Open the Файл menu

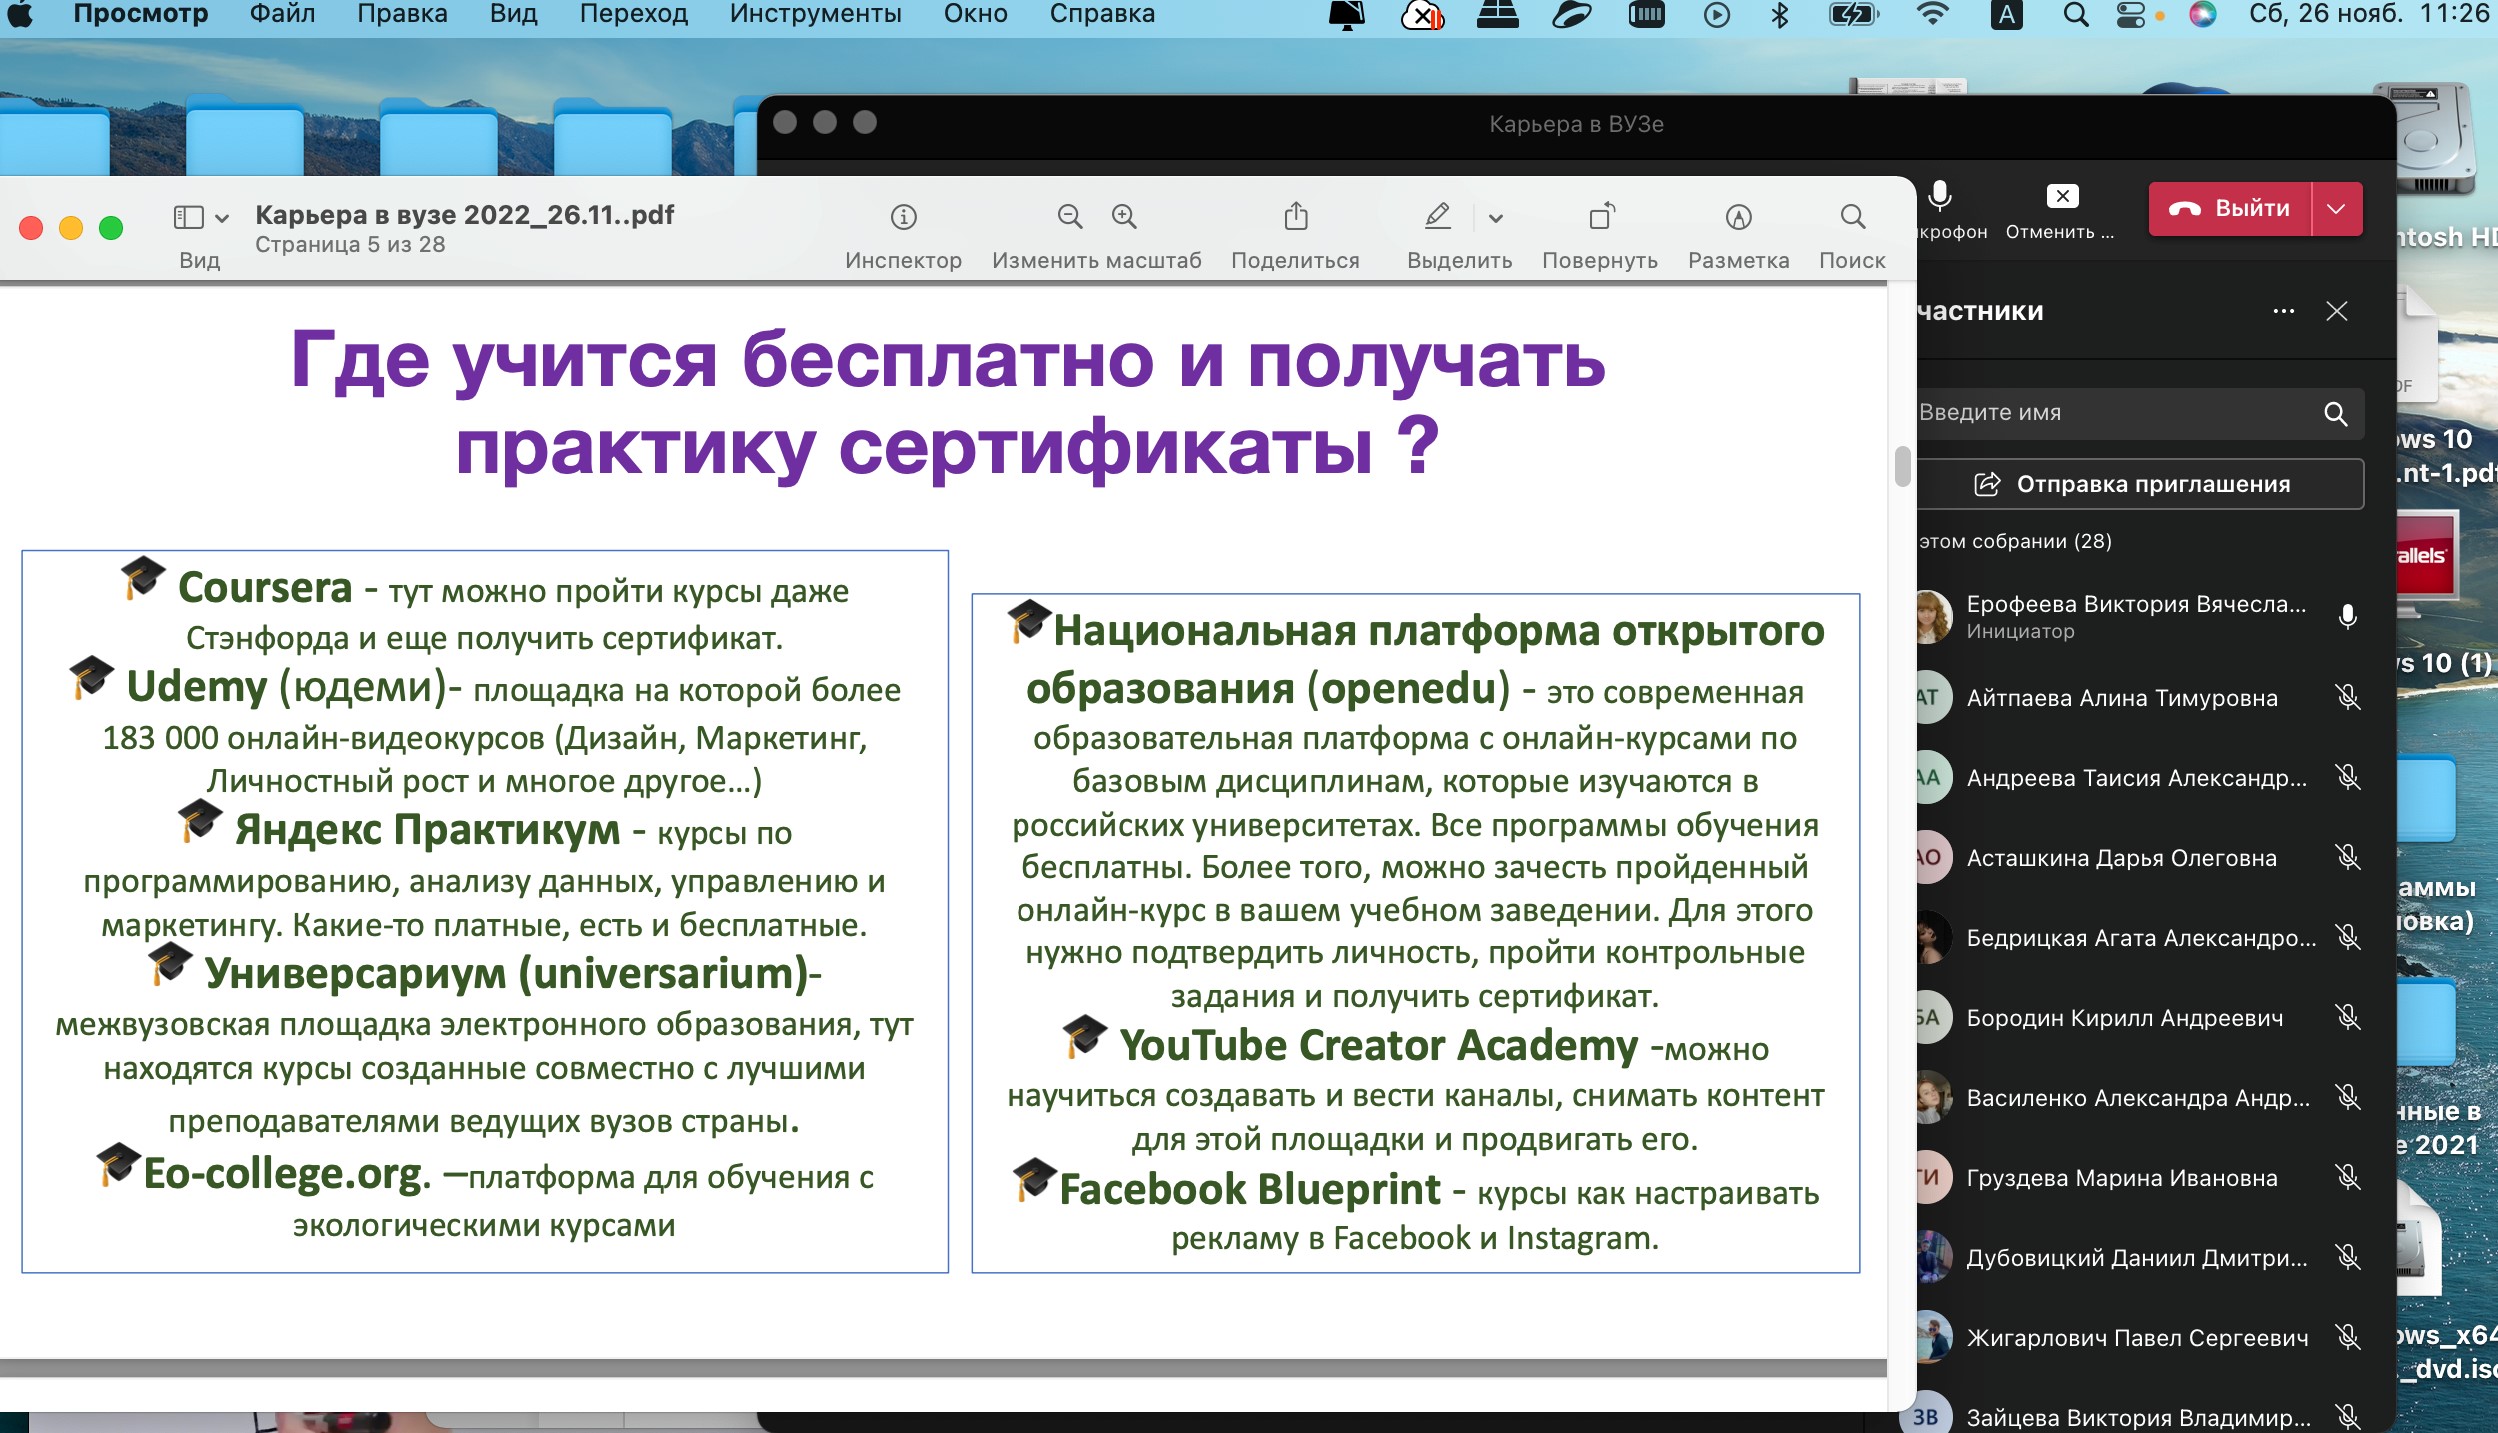(282, 14)
